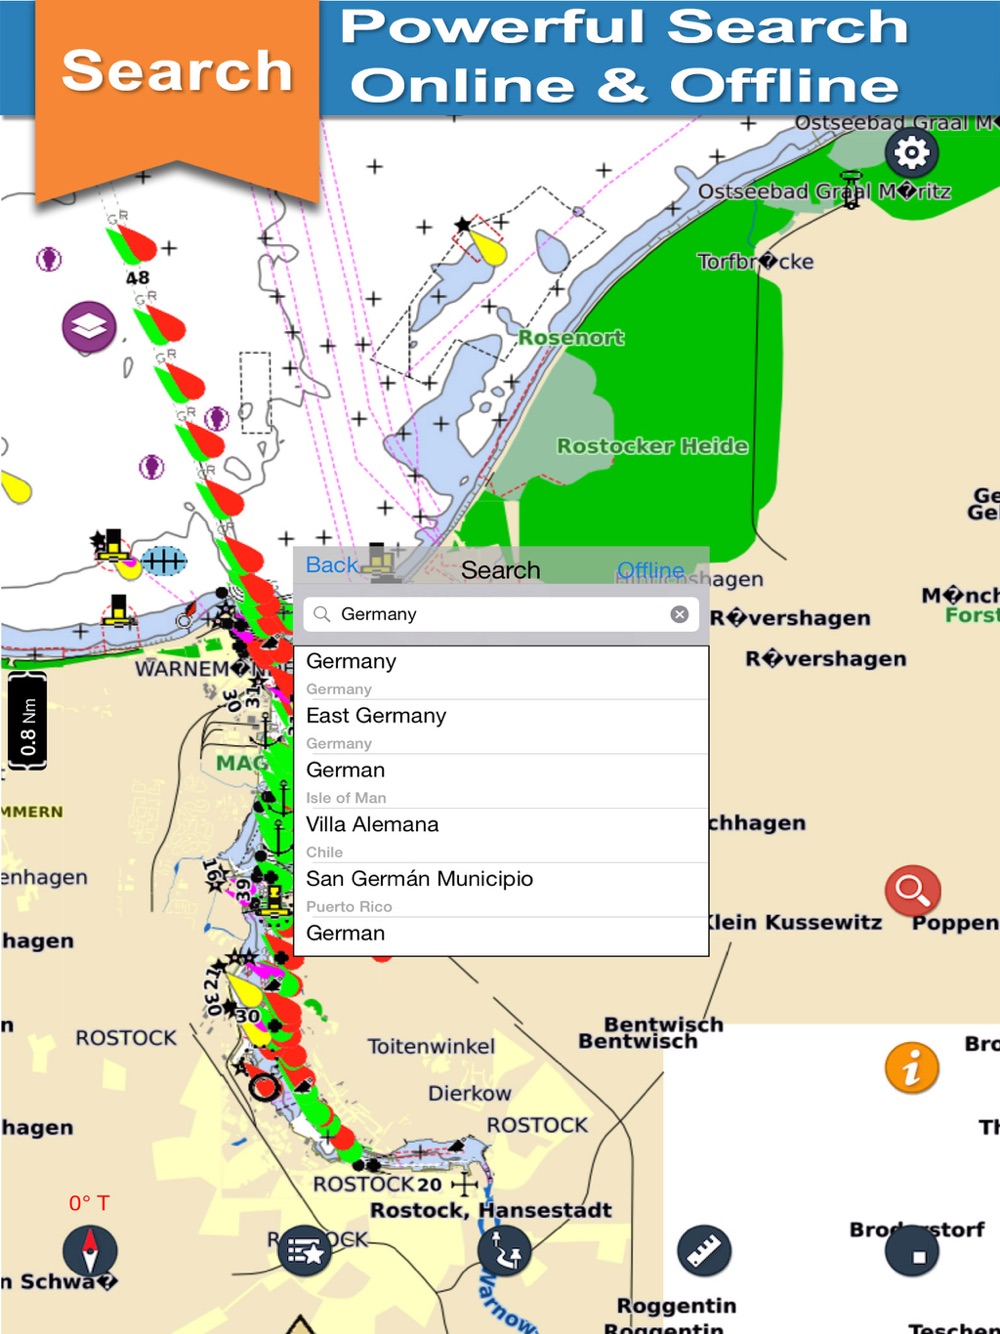This screenshot has width=1000, height=1334.
Task: Choose San Germán Municipio result
Action: pyautogui.click(x=501, y=890)
